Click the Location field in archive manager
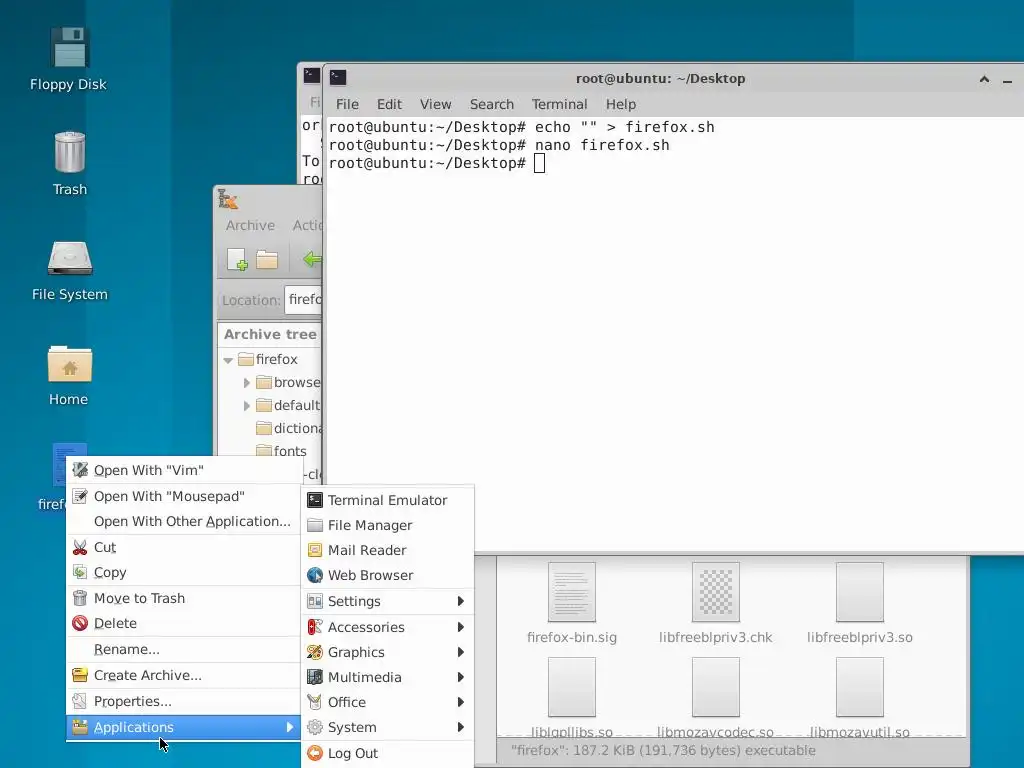This screenshot has height=768, width=1024. pyautogui.click(x=304, y=300)
